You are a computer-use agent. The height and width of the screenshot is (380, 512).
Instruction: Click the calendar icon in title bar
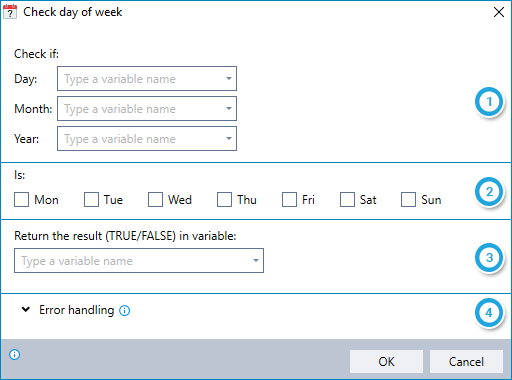point(10,12)
